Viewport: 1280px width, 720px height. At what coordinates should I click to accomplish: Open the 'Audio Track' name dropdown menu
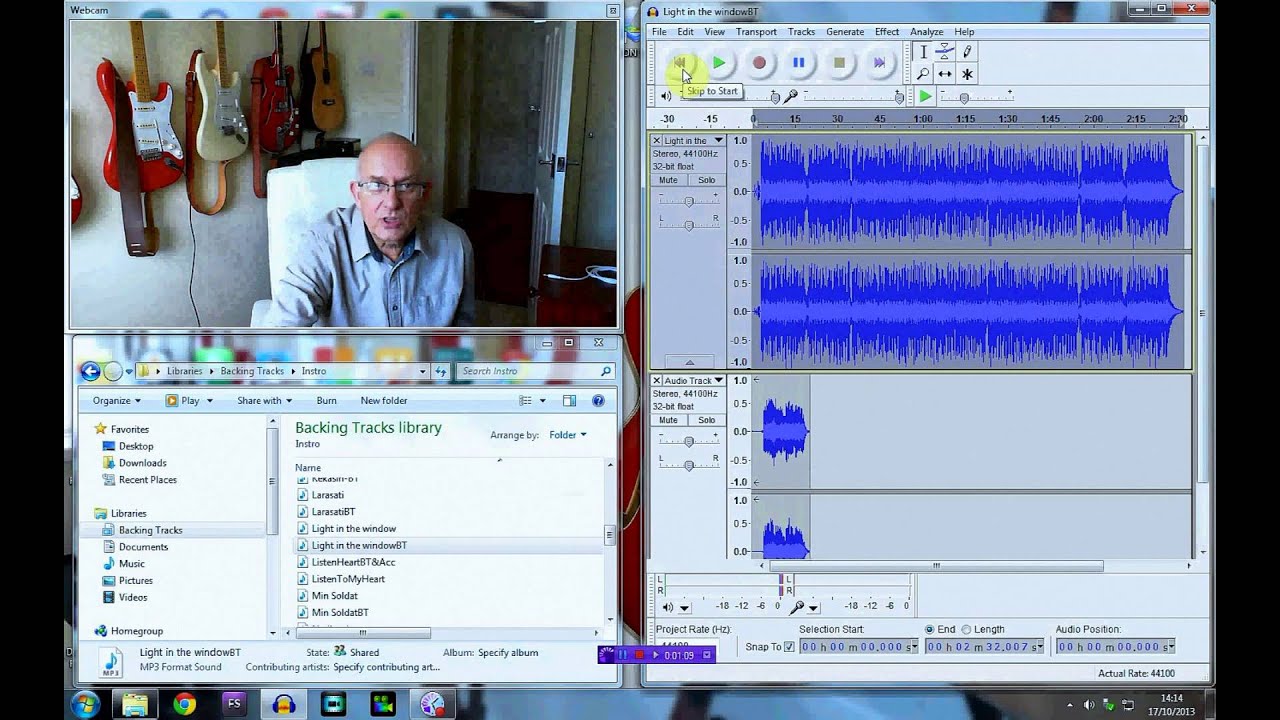tap(718, 380)
